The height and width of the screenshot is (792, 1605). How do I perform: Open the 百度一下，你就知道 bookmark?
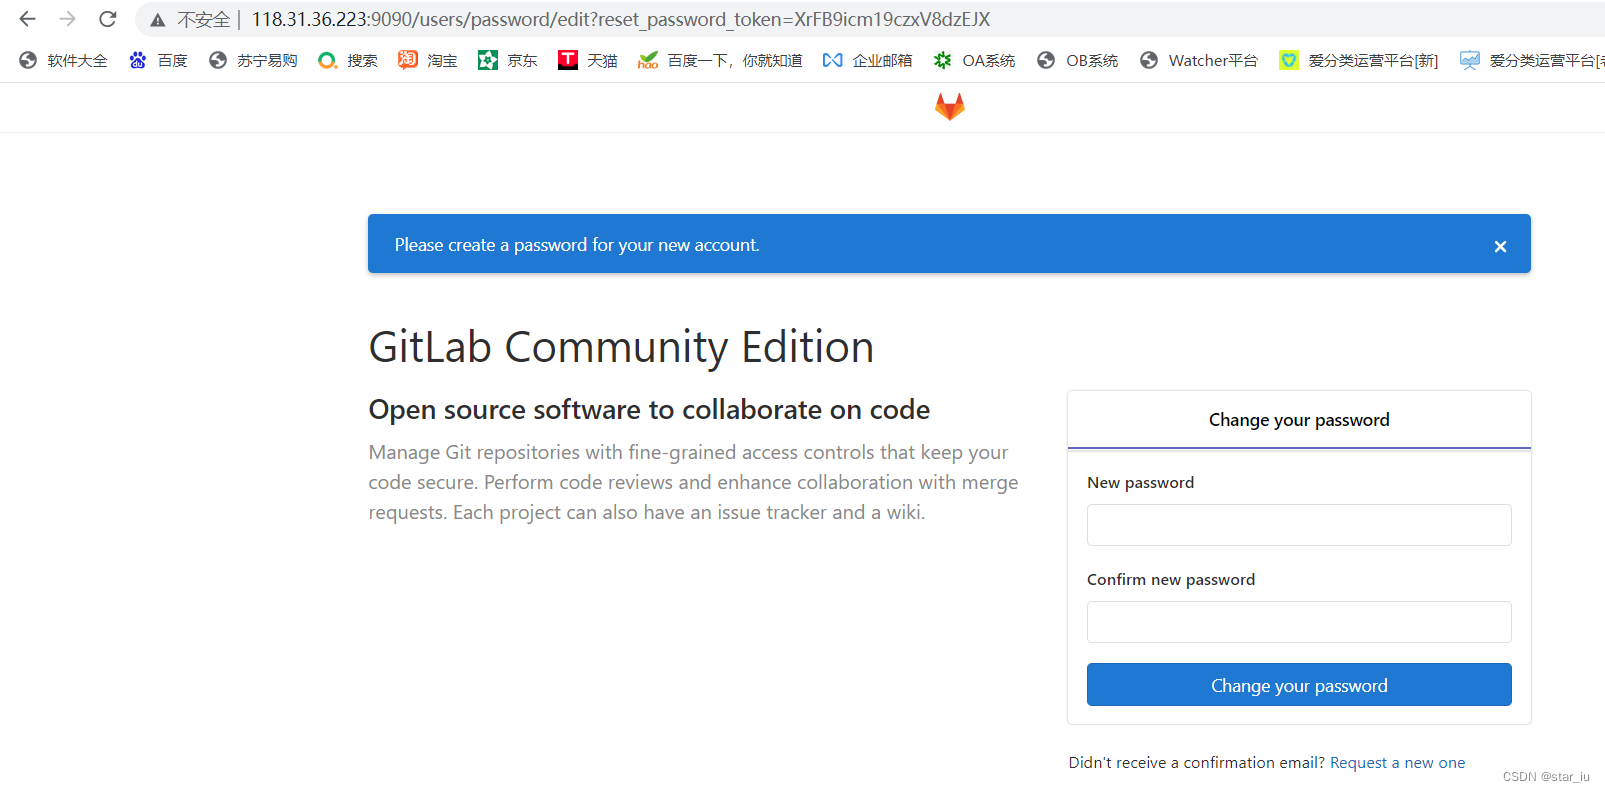(x=720, y=60)
